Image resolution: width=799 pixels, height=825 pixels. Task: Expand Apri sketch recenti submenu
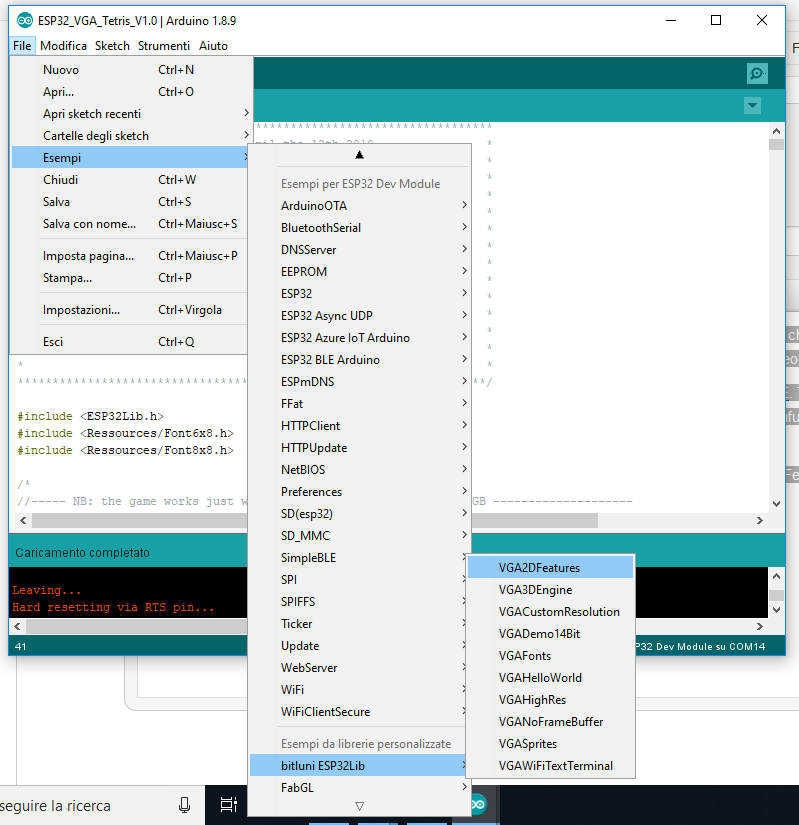[129, 114]
